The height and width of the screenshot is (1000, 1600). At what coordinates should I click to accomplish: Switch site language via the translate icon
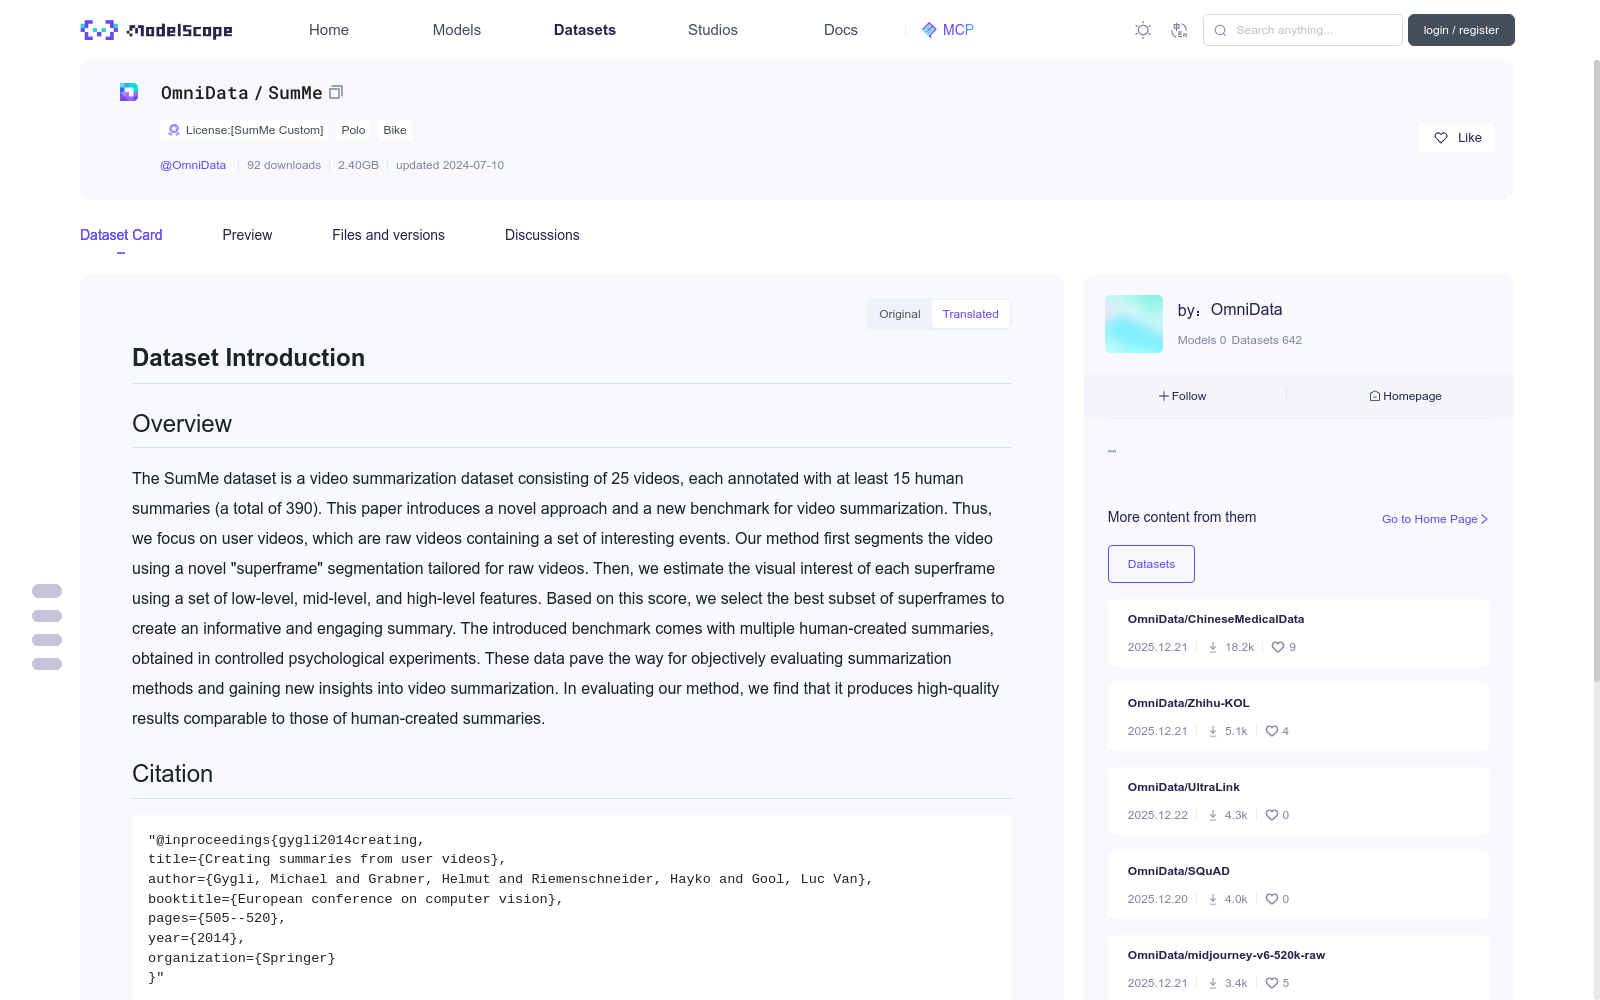[1179, 30]
